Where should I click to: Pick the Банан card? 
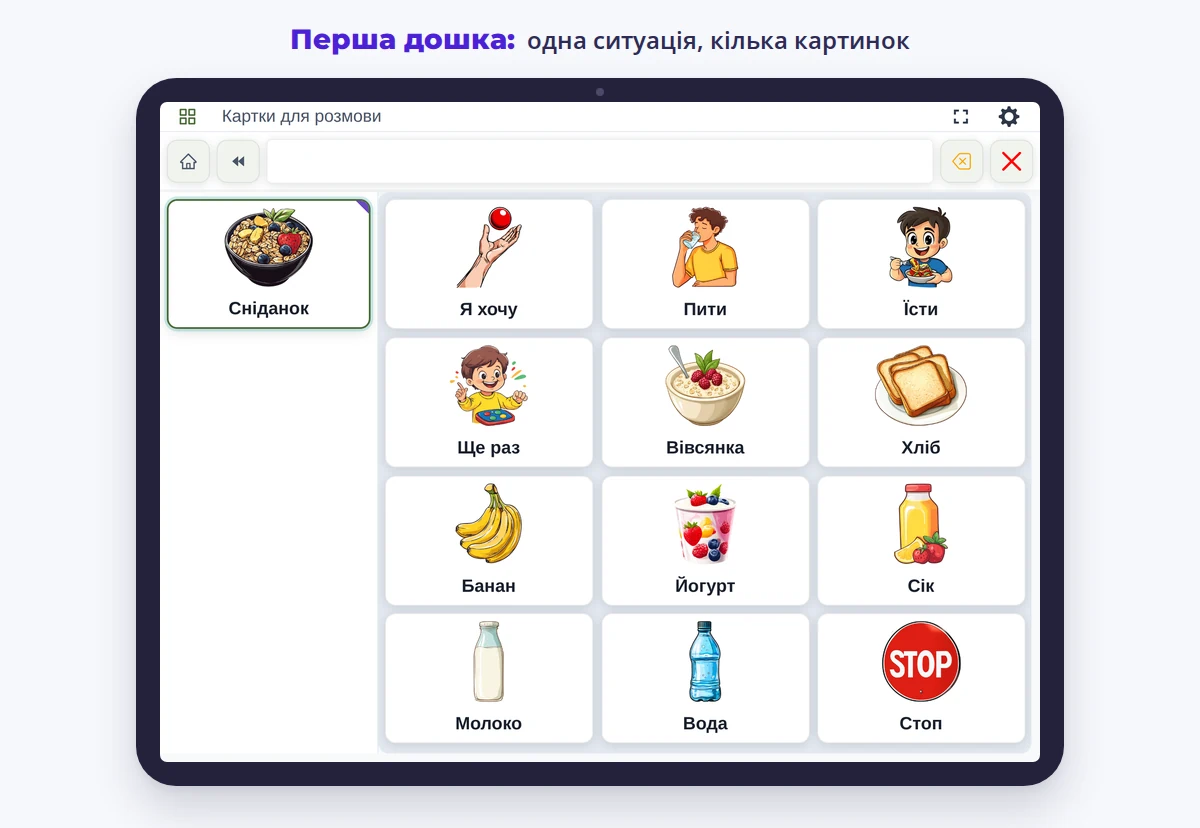coord(489,540)
